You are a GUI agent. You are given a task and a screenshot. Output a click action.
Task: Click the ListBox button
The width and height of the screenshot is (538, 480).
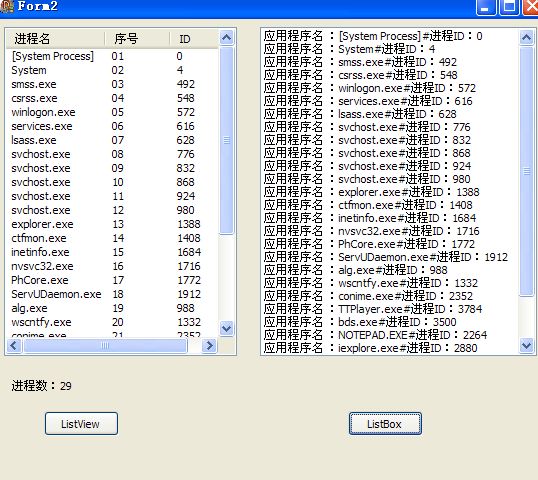point(385,424)
